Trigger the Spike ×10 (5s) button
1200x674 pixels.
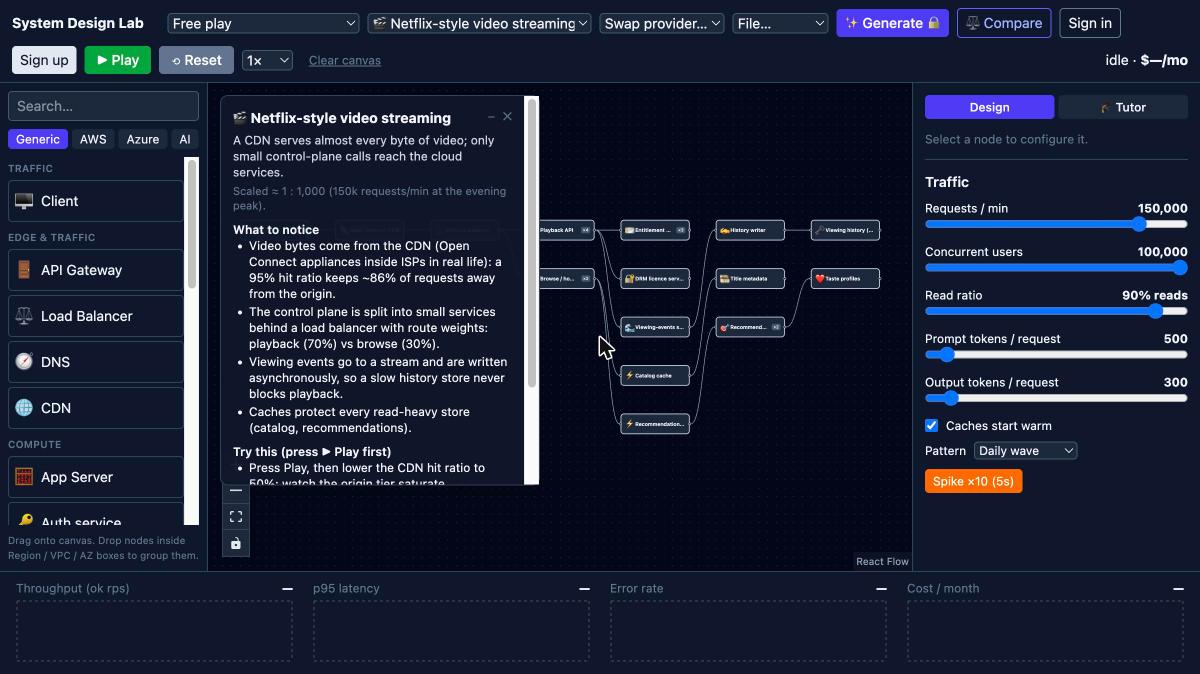[973, 481]
